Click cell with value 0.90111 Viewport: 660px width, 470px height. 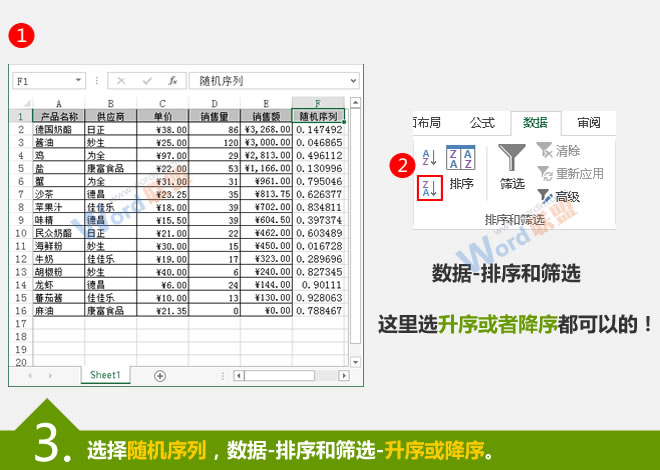pyautogui.click(x=318, y=285)
